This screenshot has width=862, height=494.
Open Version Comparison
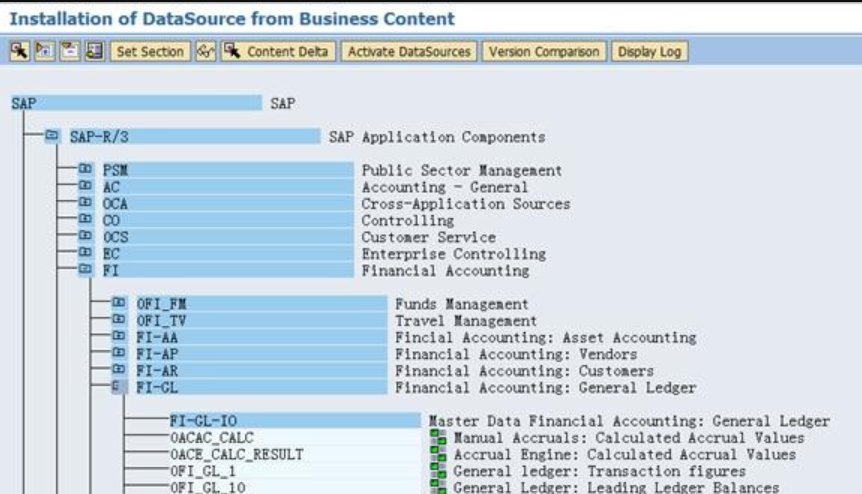(544, 51)
